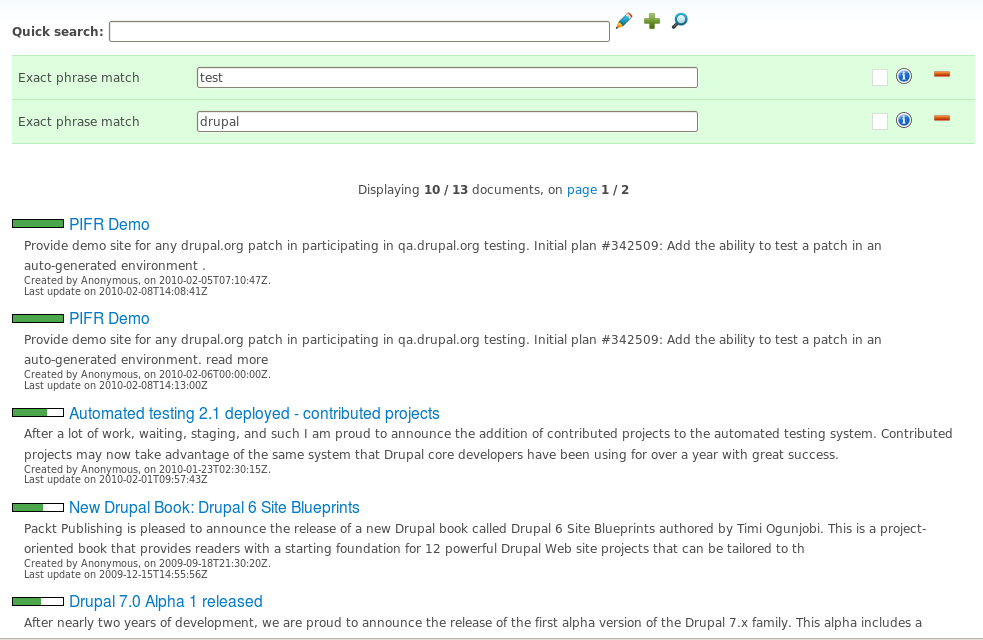The height and width of the screenshot is (640, 983).
Task: Open 'New Drupal Book: Drupal 6 Site Blueprints'
Action: click(x=213, y=507)
